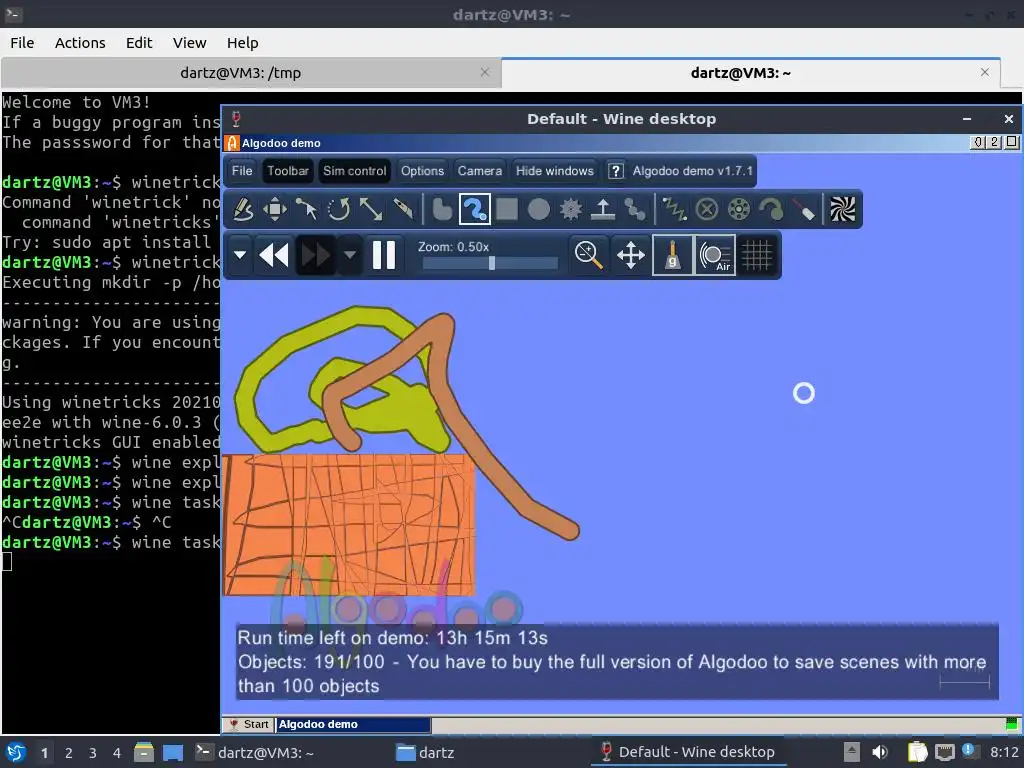Toggle gravity on or off

[x=672, y=255]
